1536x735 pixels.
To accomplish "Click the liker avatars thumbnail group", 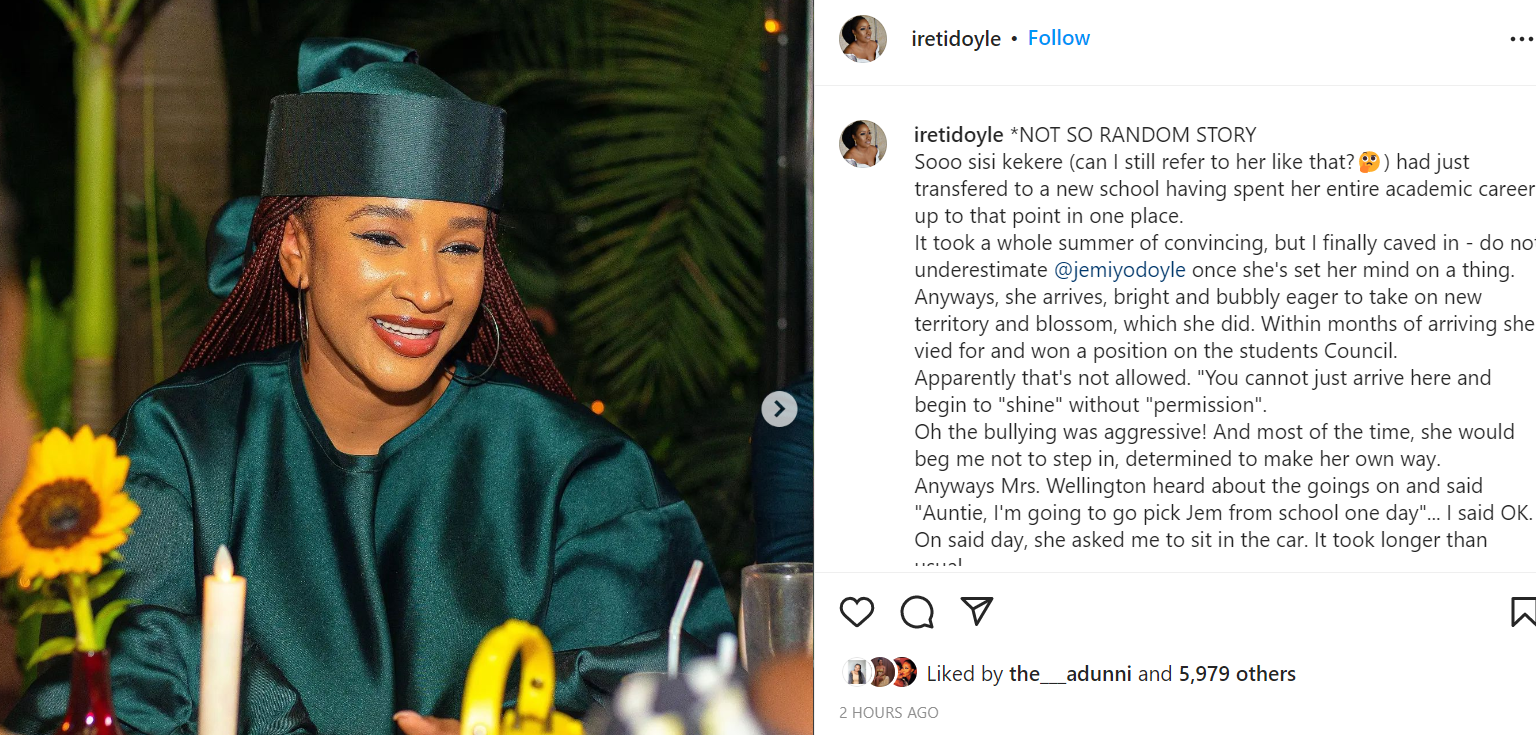I will pyautogui.click(x=880, y=672).
